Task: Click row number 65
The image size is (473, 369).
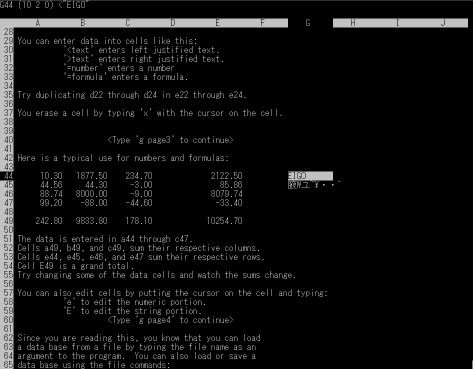Action: point(8,364)
